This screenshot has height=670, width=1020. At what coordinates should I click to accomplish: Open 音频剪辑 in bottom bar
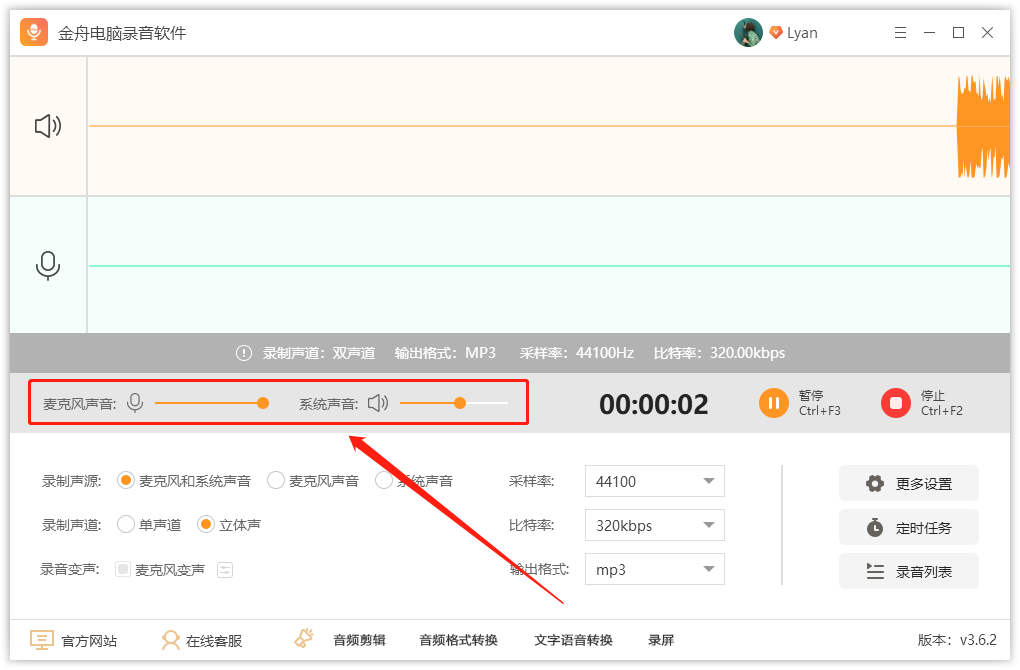click(x=359, y=640)
